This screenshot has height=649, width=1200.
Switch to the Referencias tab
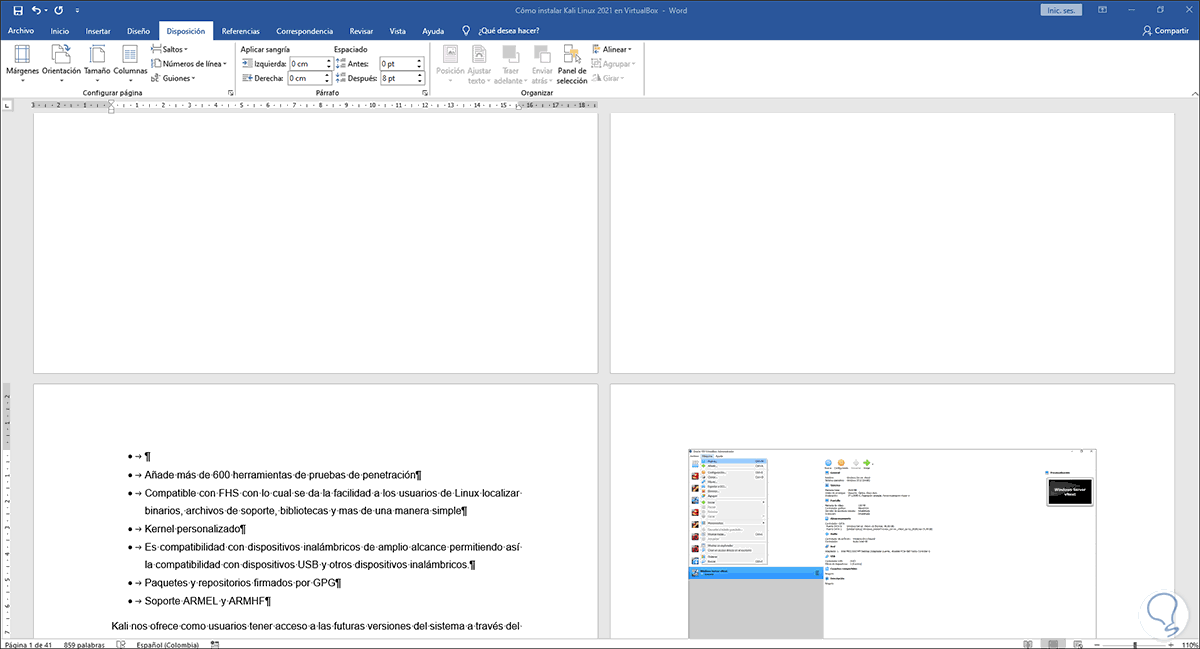click(240, 31)
